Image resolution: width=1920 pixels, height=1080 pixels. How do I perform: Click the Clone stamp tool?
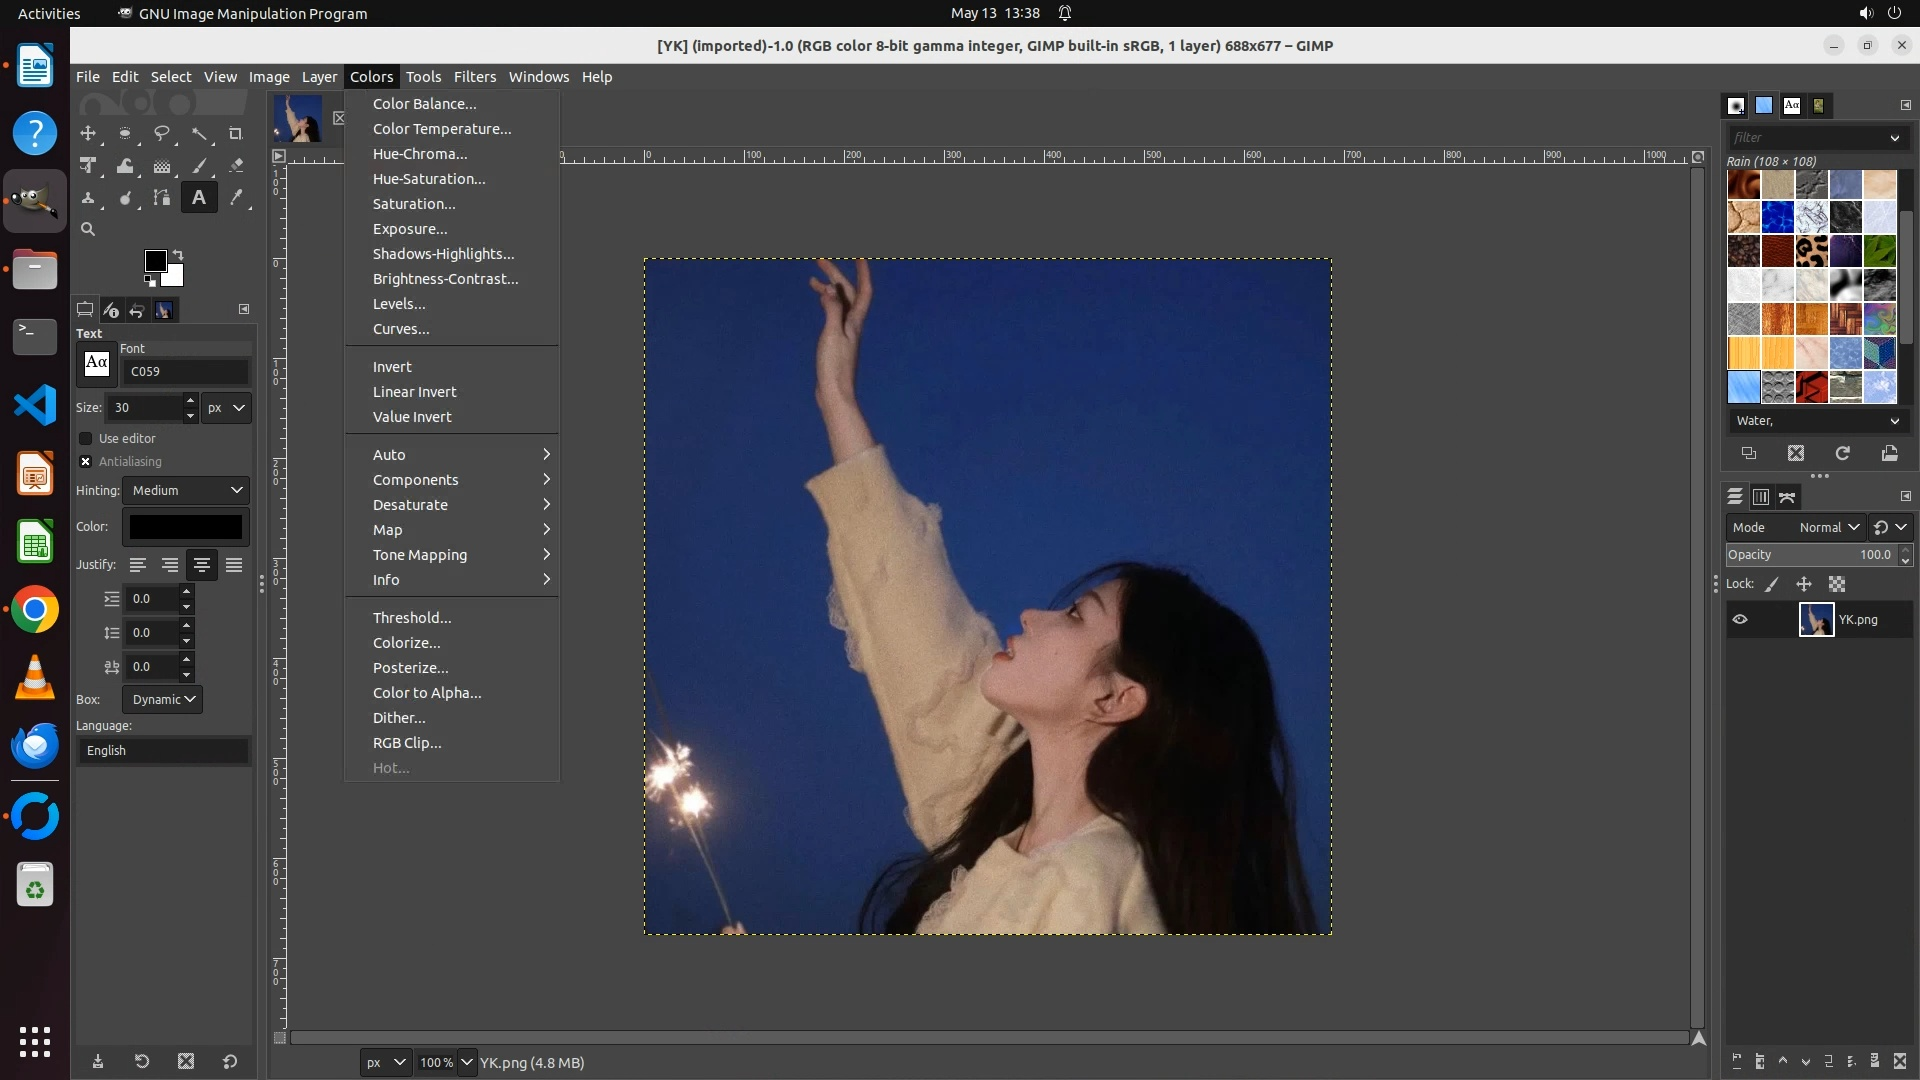(88, 198)
